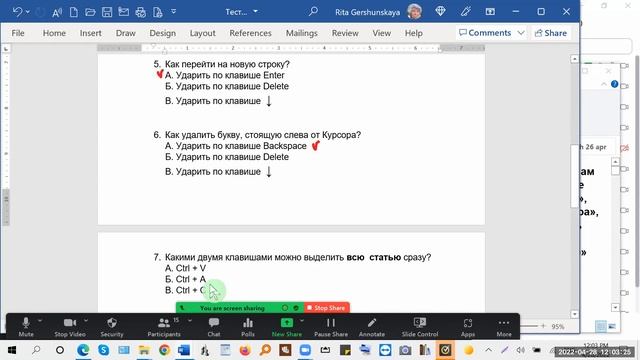Click the Open folder icon in quick access
The width and height of the screenshot is (640, 360).
pyautogui.click(x=90, y=12)
